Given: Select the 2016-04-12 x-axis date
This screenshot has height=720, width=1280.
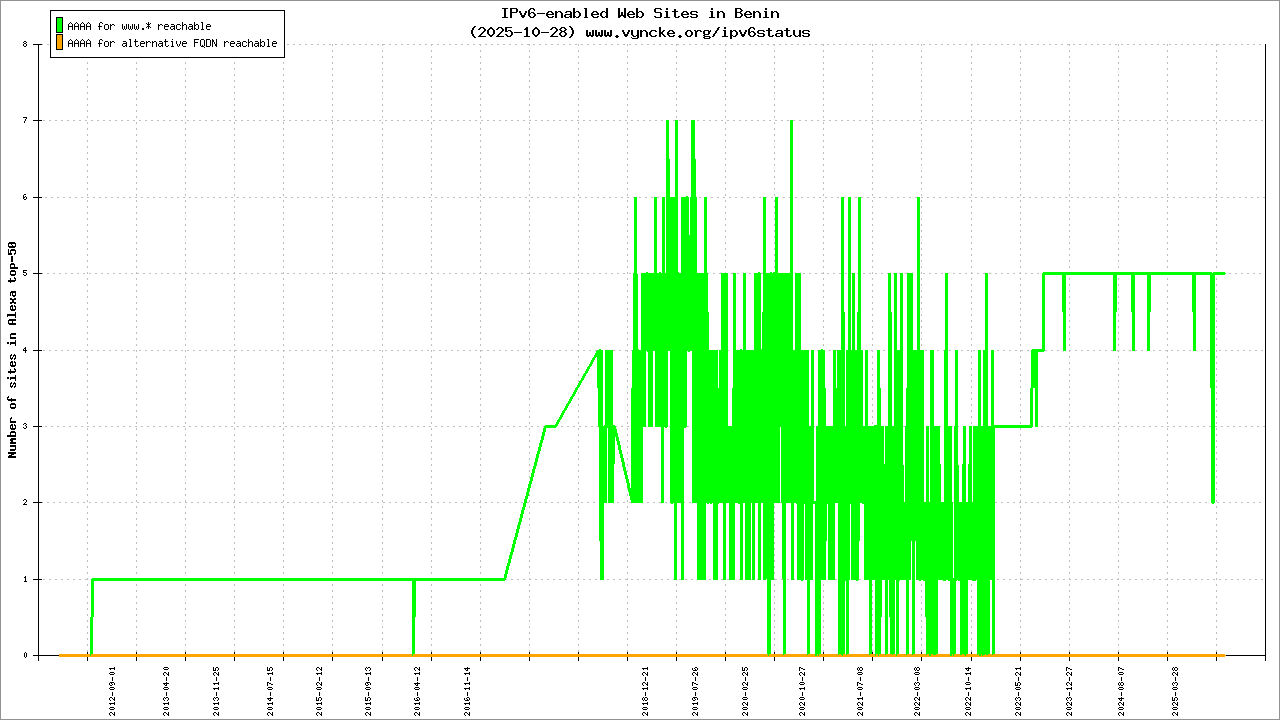Looking at the screenshot, I should pos(418,688).
